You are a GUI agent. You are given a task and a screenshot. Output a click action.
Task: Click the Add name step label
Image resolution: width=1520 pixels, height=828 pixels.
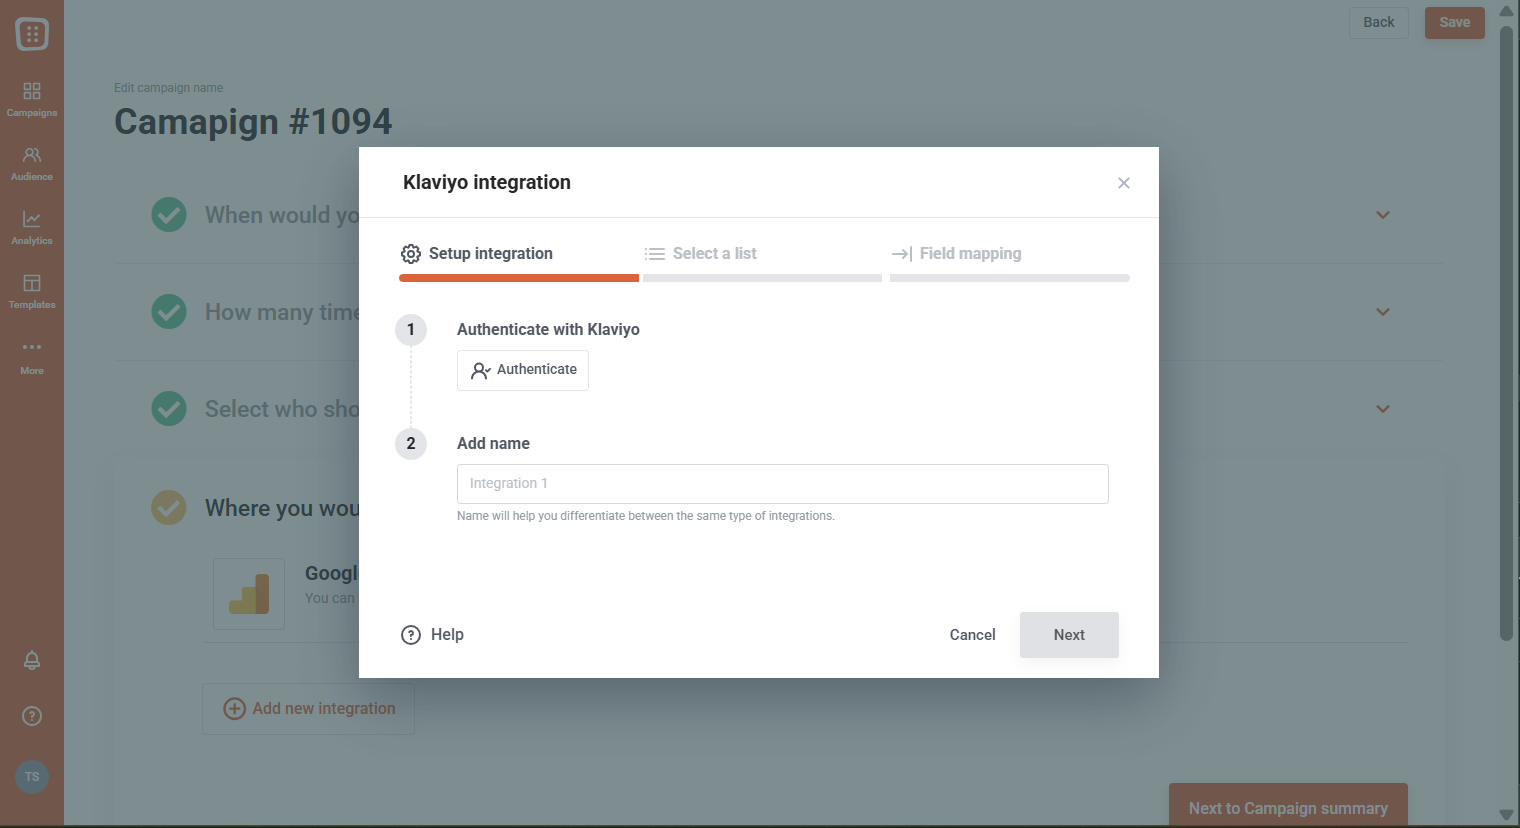pyautogui.click(x=493, y=443)
